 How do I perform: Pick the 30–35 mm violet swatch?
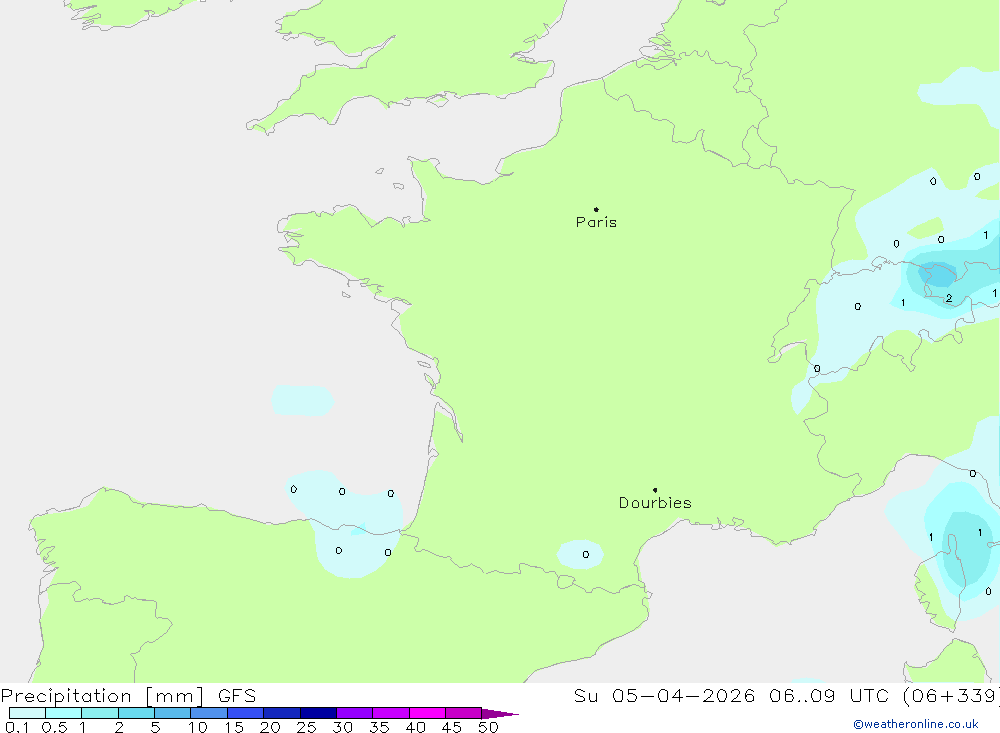354,713
